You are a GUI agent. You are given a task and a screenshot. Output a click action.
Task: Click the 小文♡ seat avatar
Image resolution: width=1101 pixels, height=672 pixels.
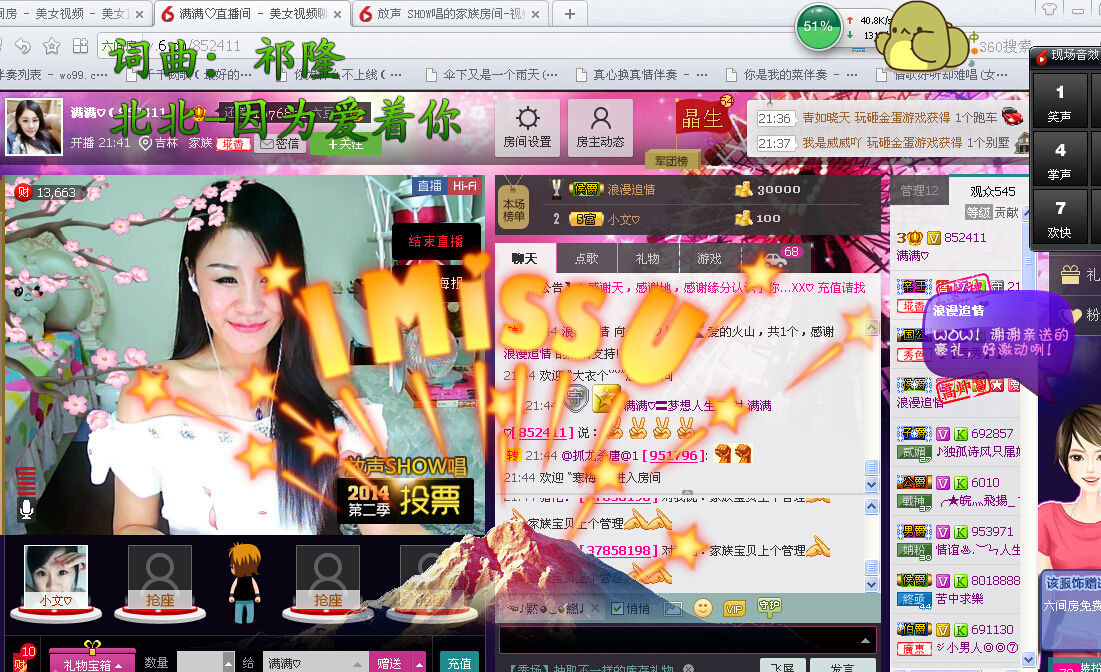tap(56, 577)
